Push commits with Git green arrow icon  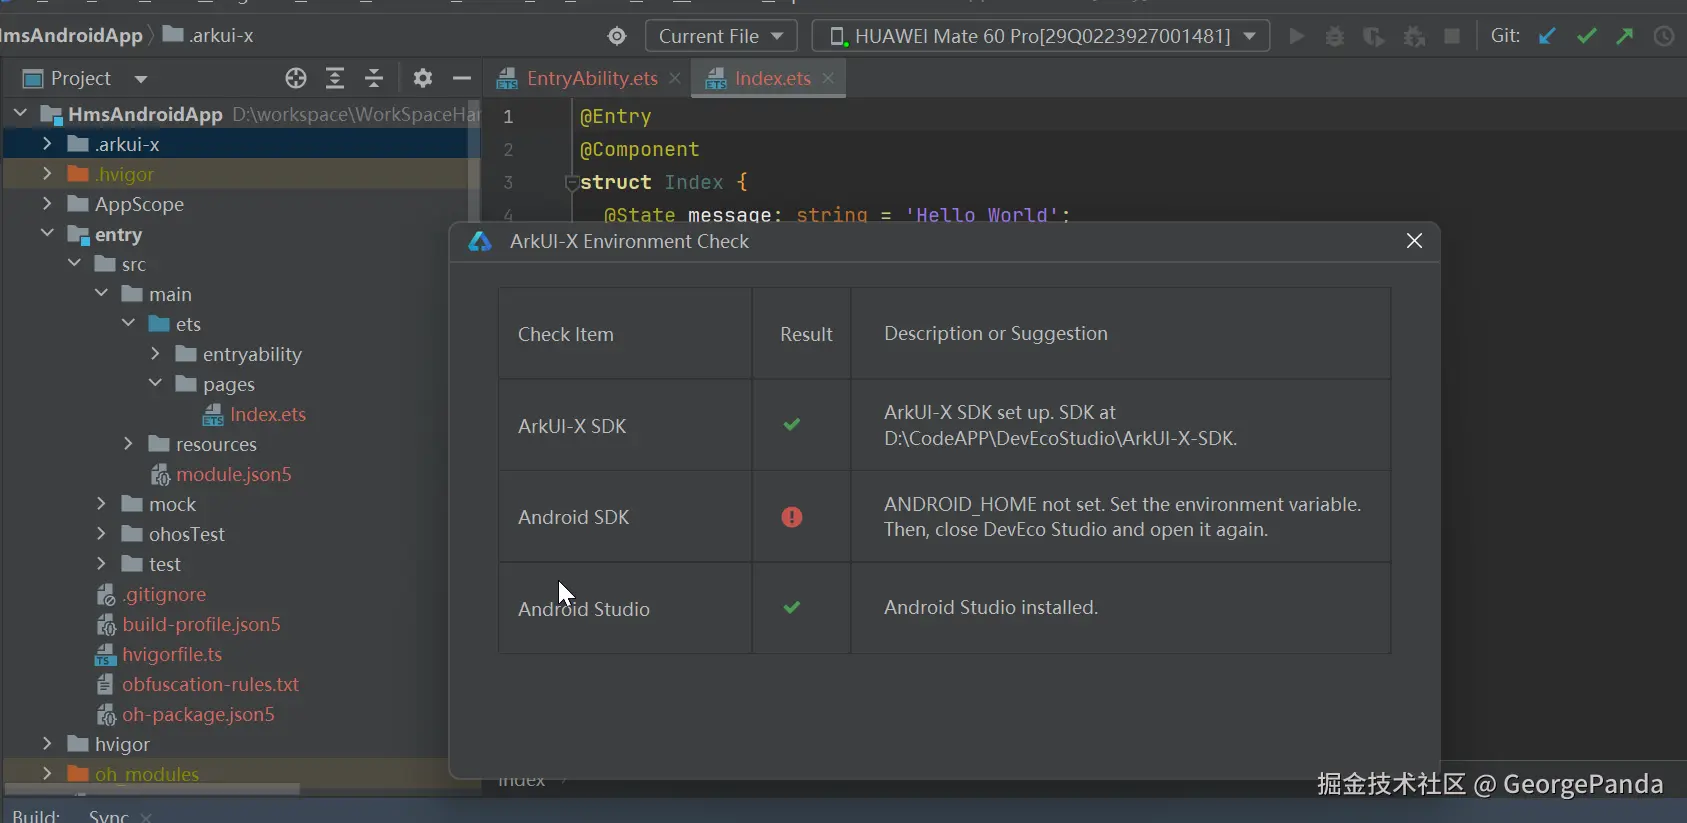pyautogui.click(x=1625, y=36)
